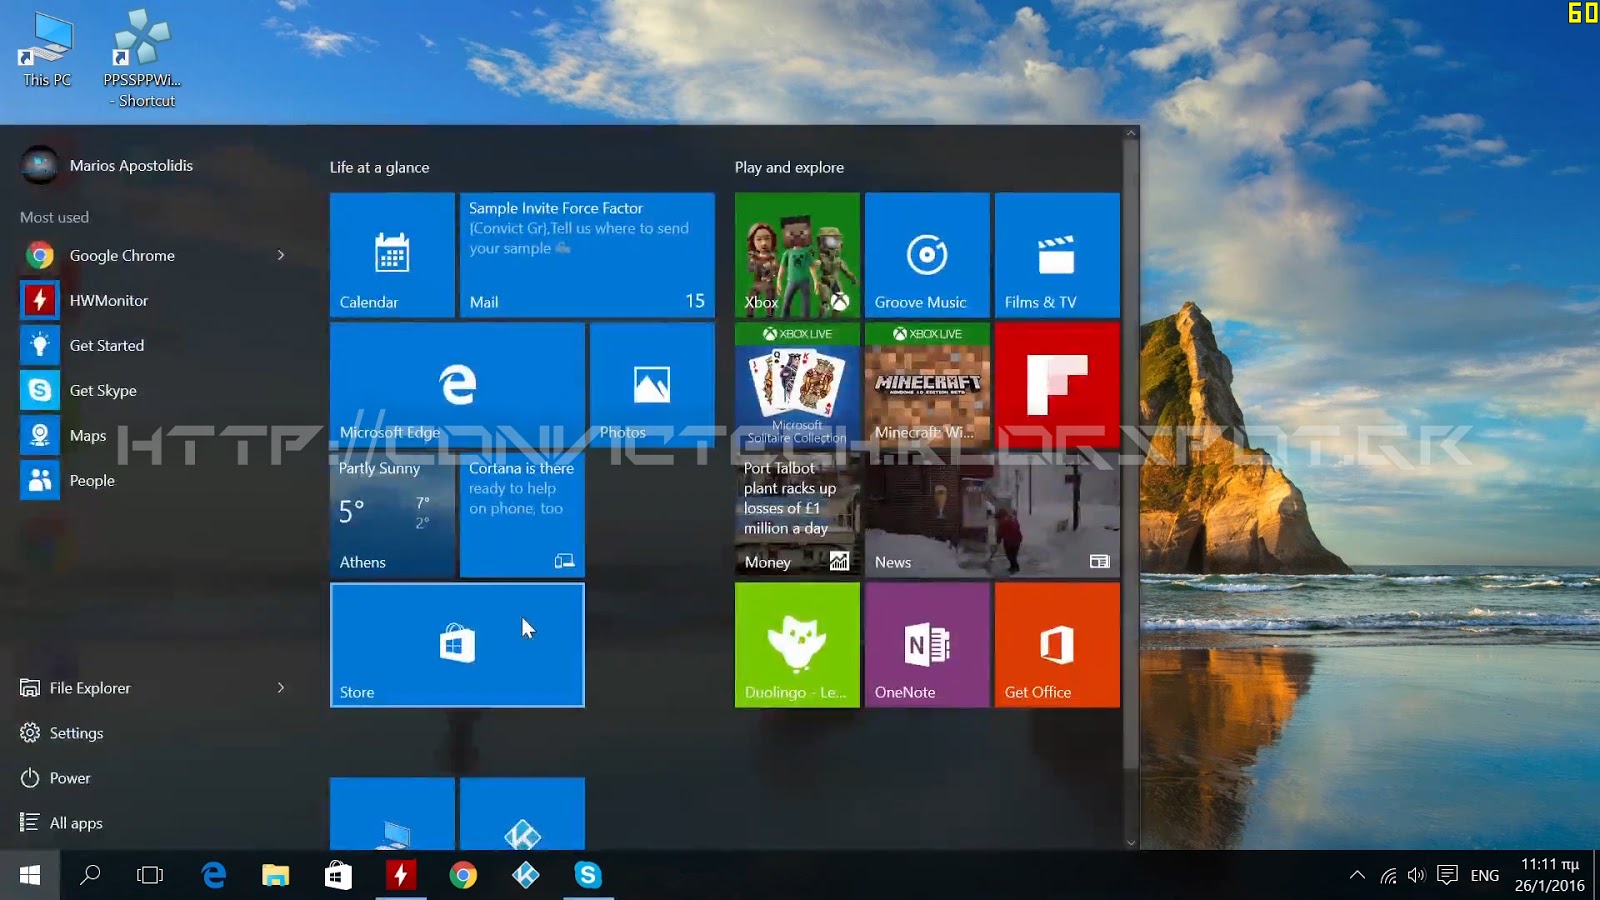Expand File Explorer jump list arrow
The width and height of the screenshot is (1600, 900).
click(281, 688)
